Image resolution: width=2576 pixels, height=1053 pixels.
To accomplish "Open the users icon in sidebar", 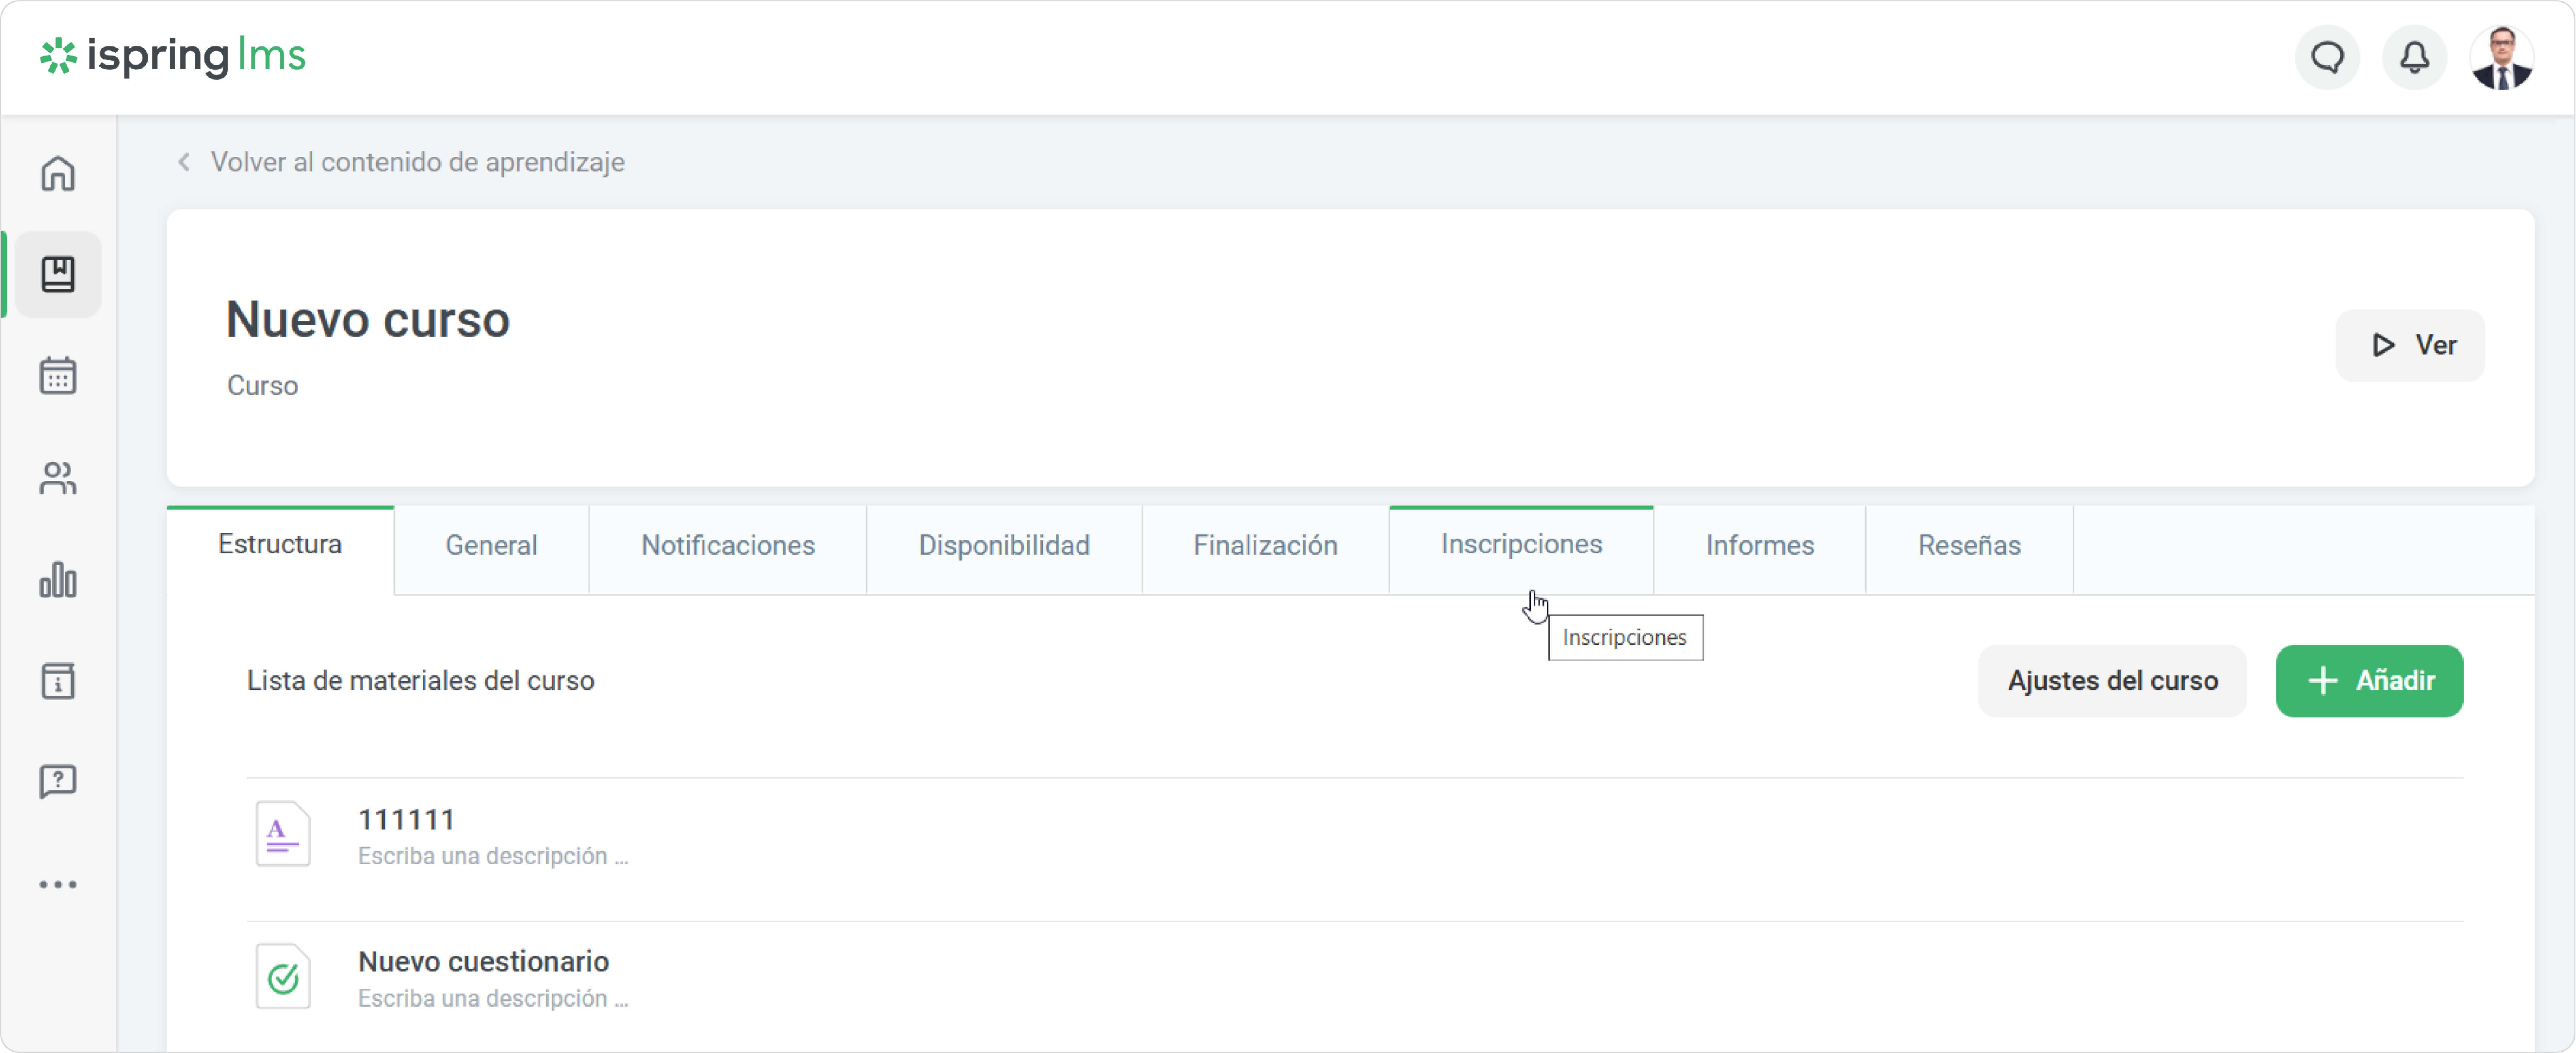I will tap(58, 478).
